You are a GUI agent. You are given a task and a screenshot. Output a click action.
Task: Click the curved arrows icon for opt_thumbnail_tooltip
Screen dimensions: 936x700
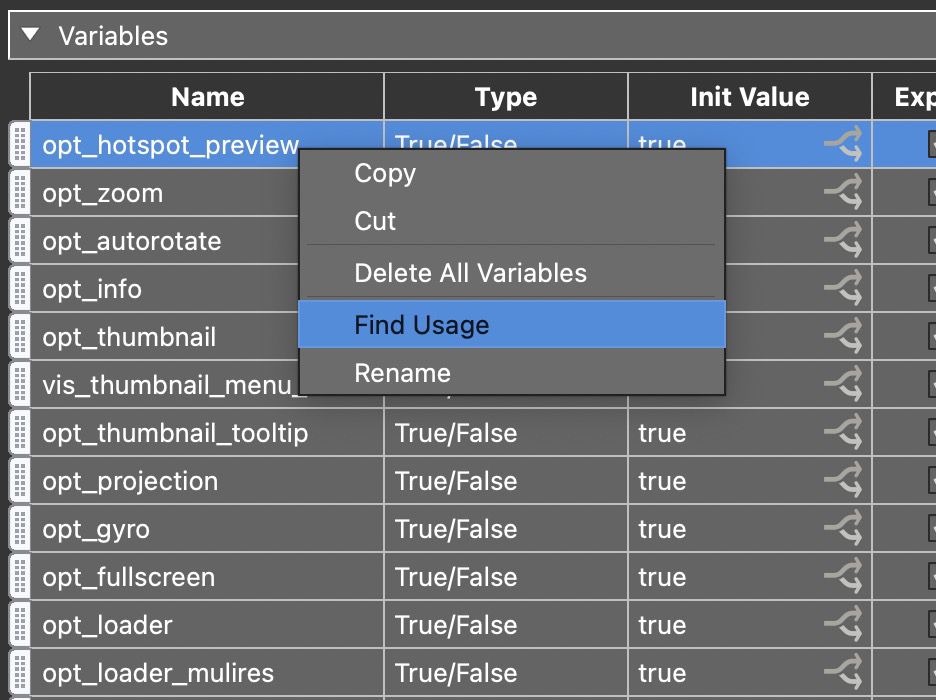click(x=845, y=433)
